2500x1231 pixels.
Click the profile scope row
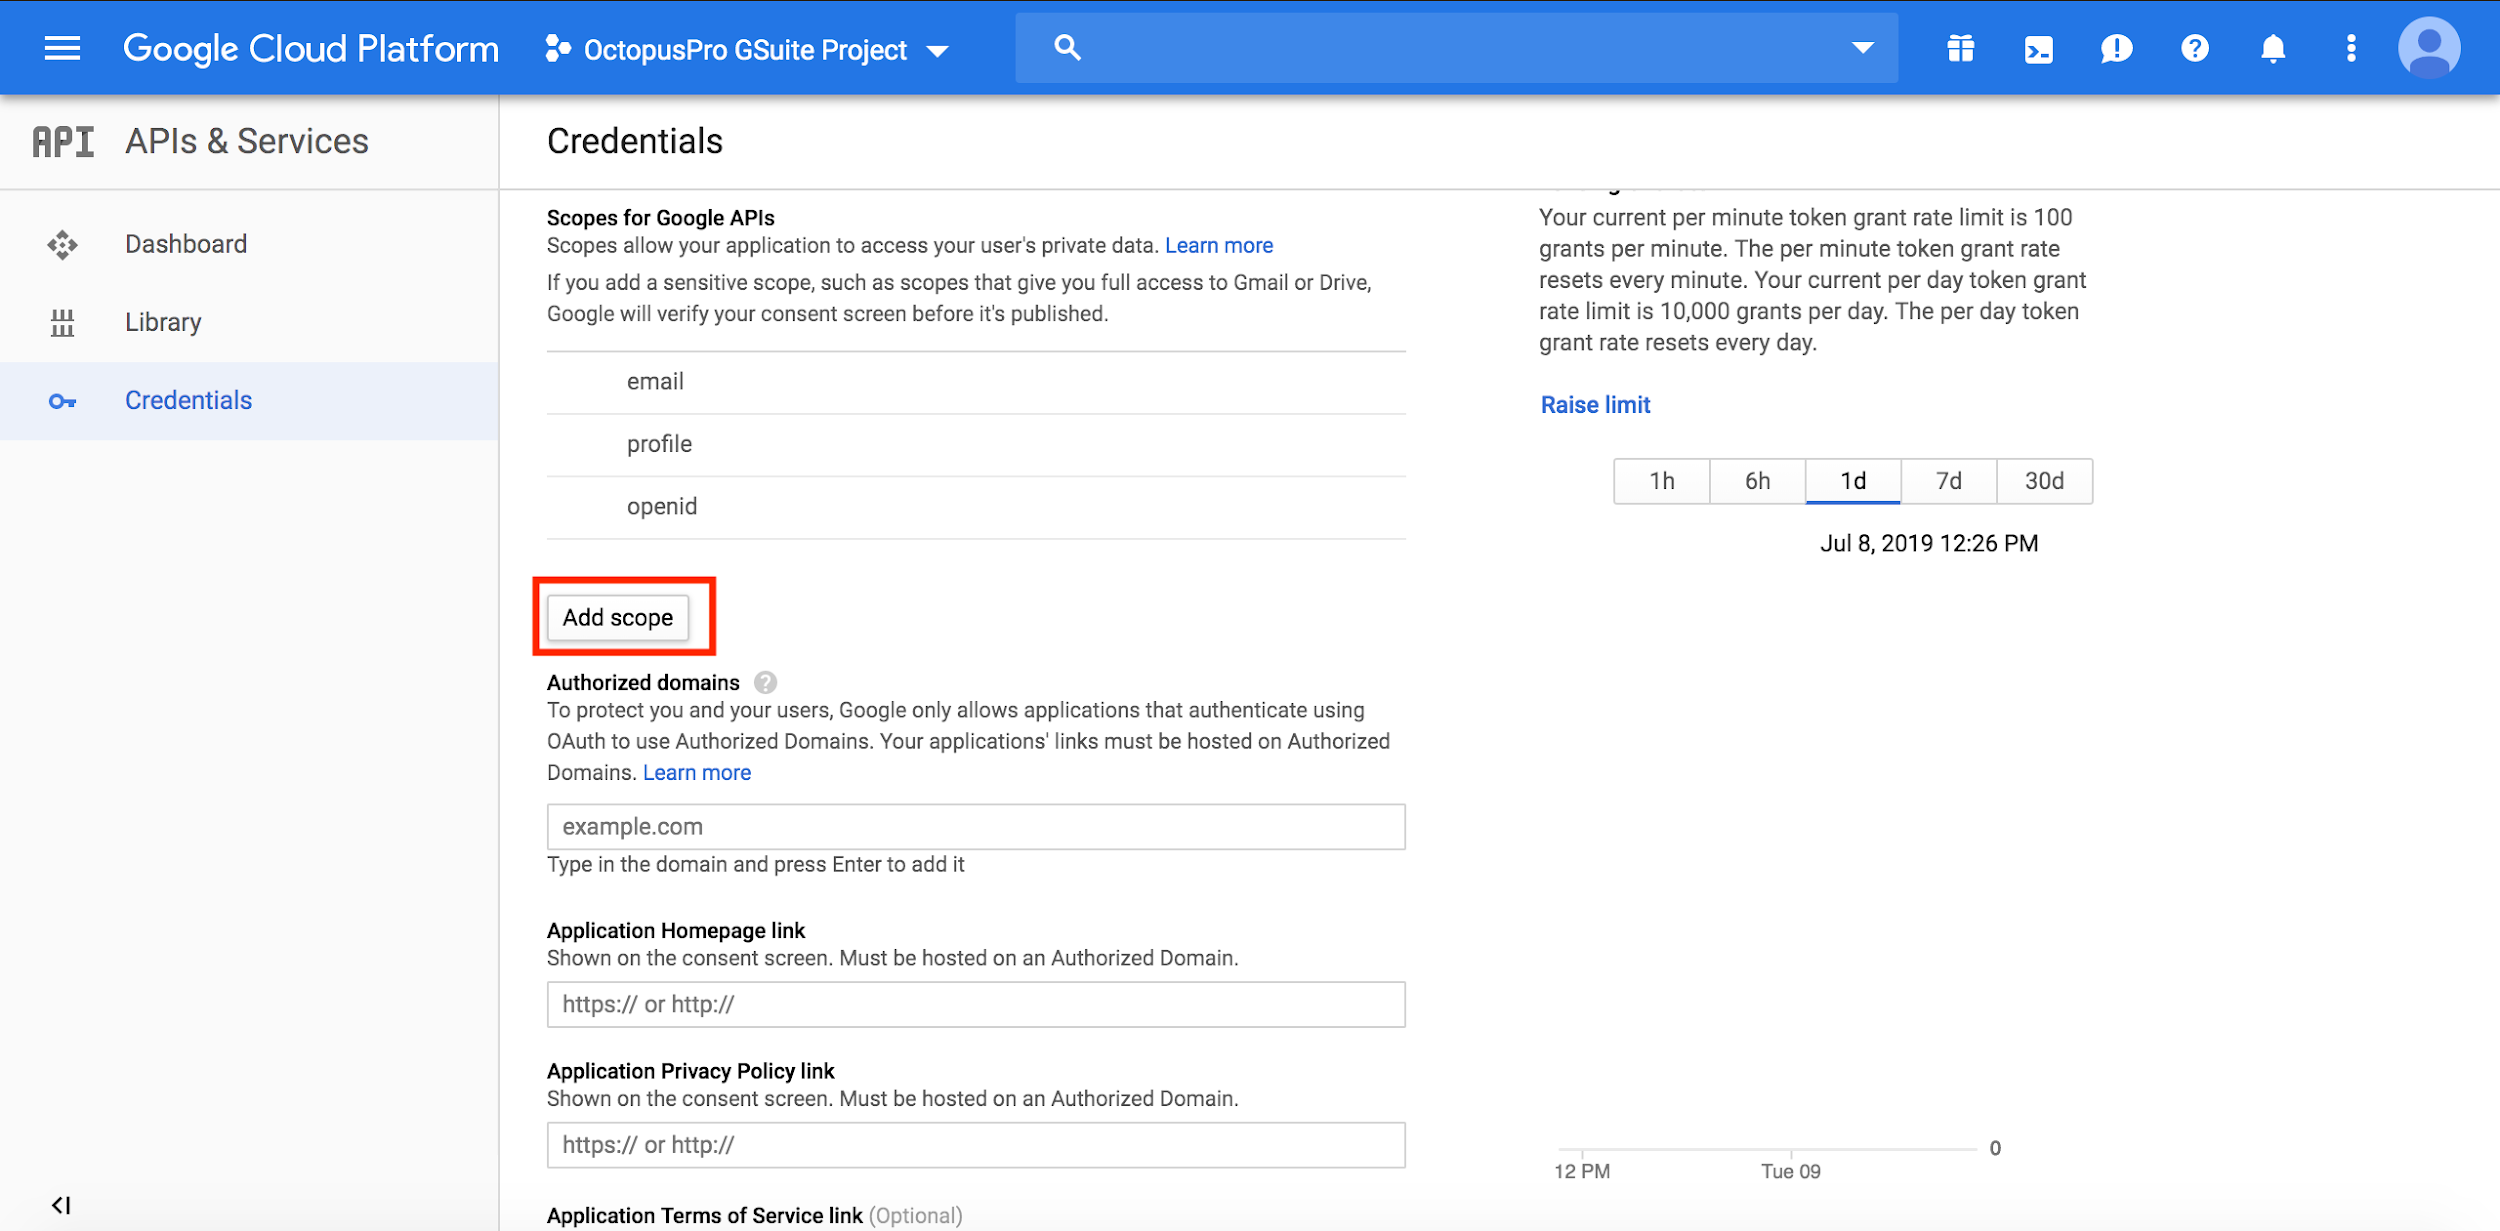coord(976,444)
